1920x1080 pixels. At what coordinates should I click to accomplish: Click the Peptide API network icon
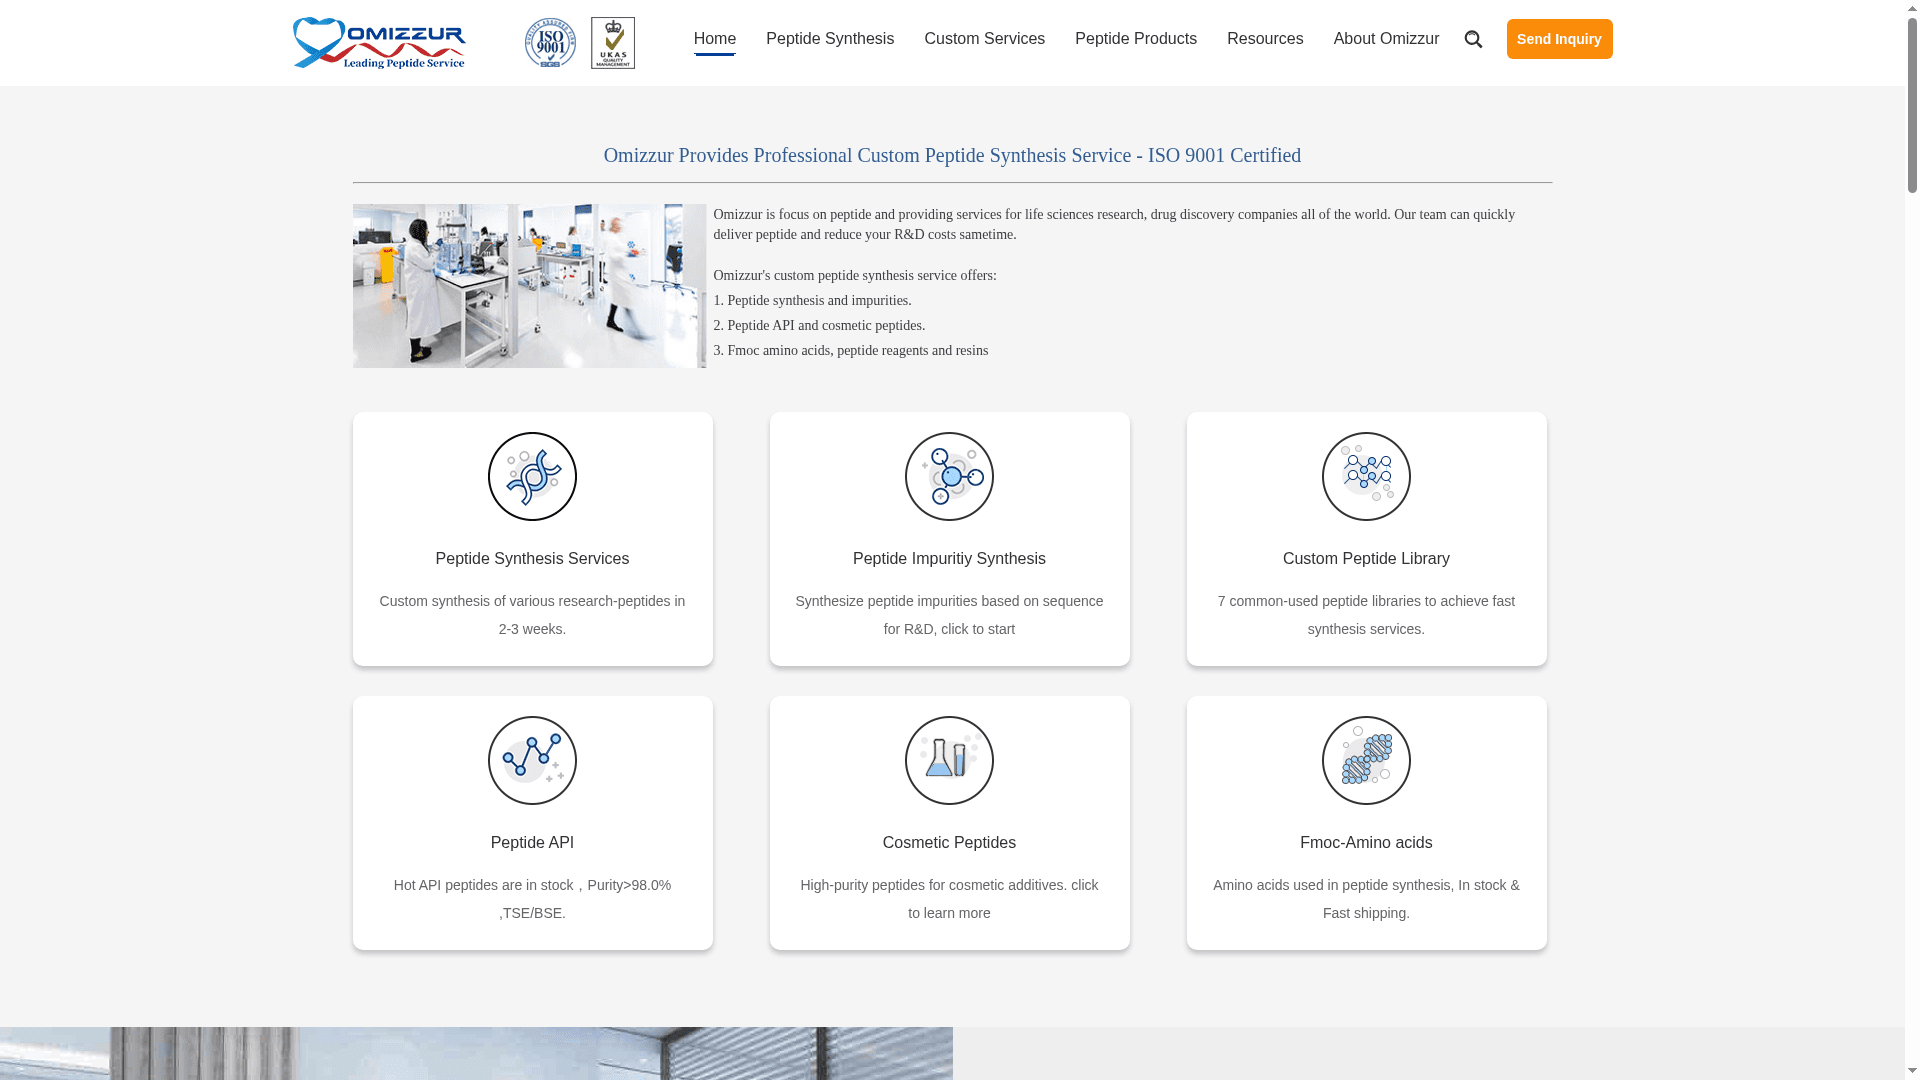tap(531, 760)
